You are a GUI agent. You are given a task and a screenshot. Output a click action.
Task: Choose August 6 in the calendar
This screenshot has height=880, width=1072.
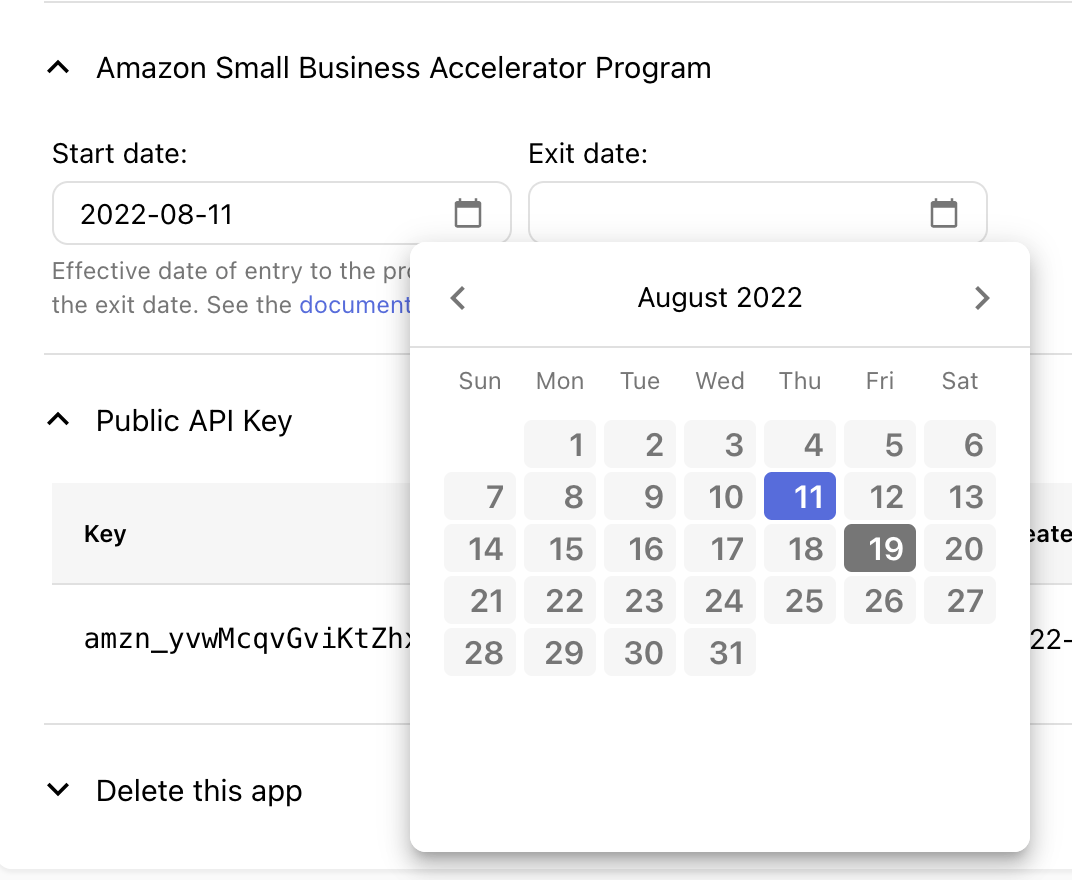(x=960, y=445)
